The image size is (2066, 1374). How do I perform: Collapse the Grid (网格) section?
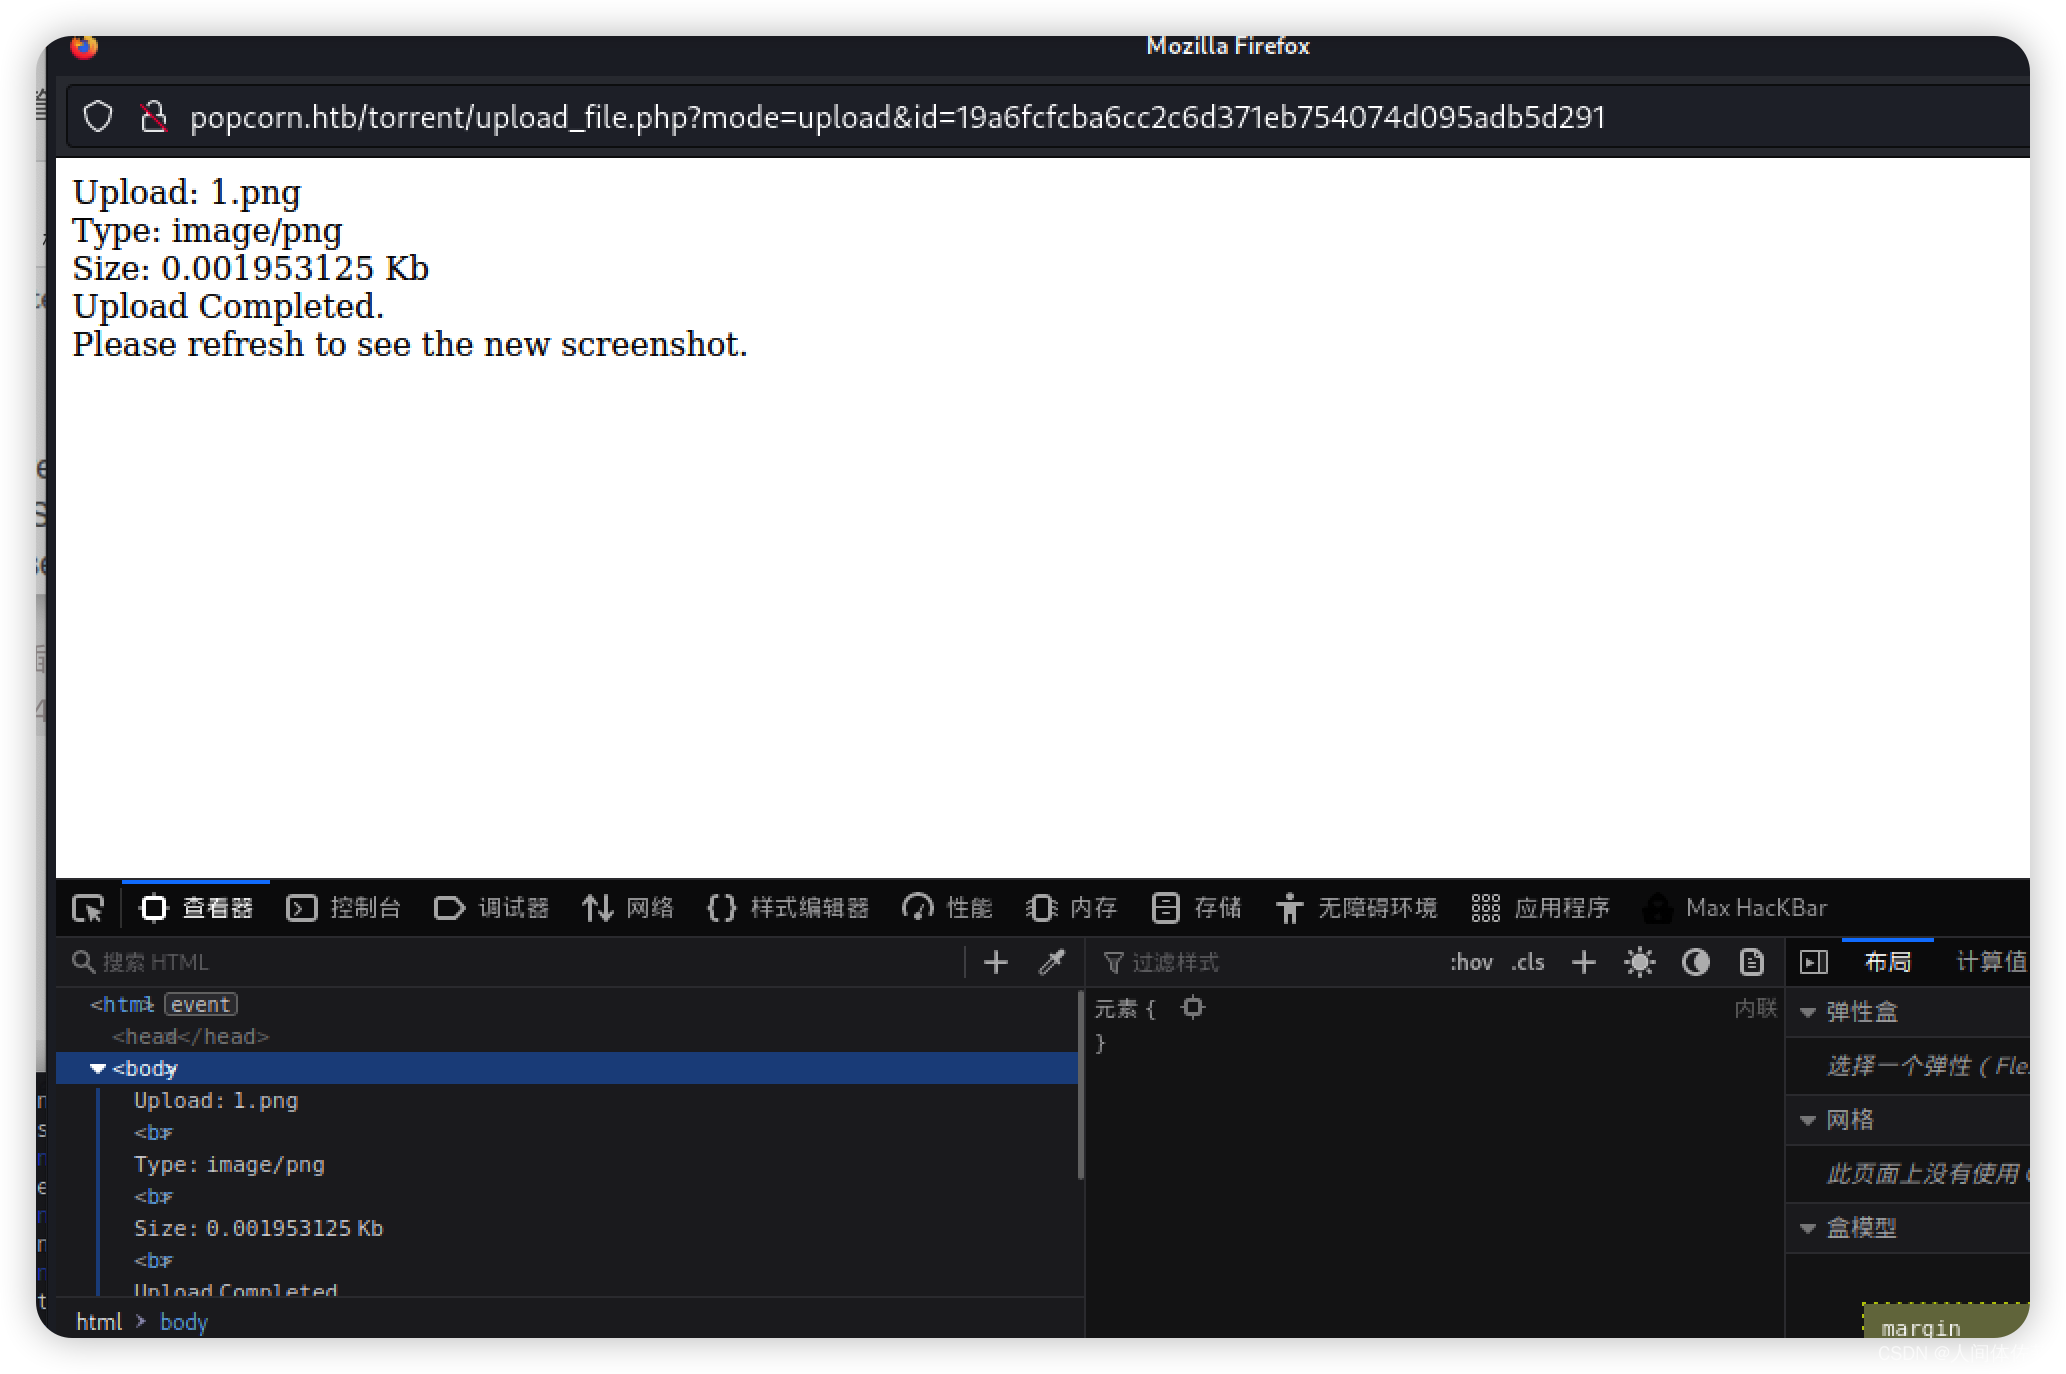tap(1808, 1120)
